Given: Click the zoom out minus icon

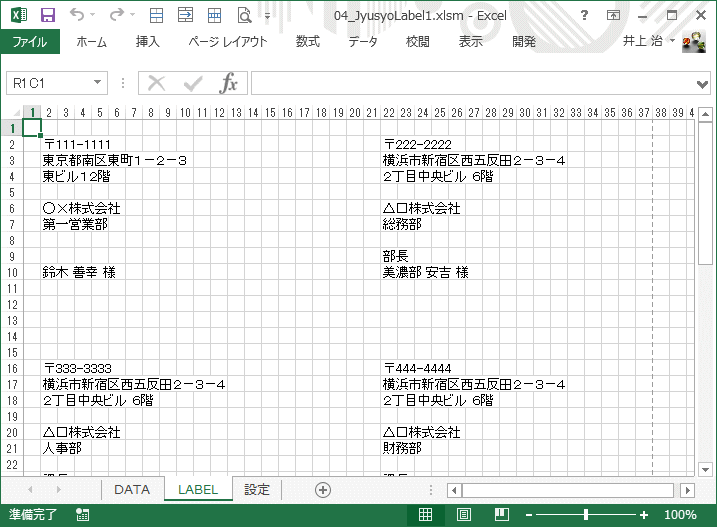Looking at the screenshot, I should click(529, 515).
